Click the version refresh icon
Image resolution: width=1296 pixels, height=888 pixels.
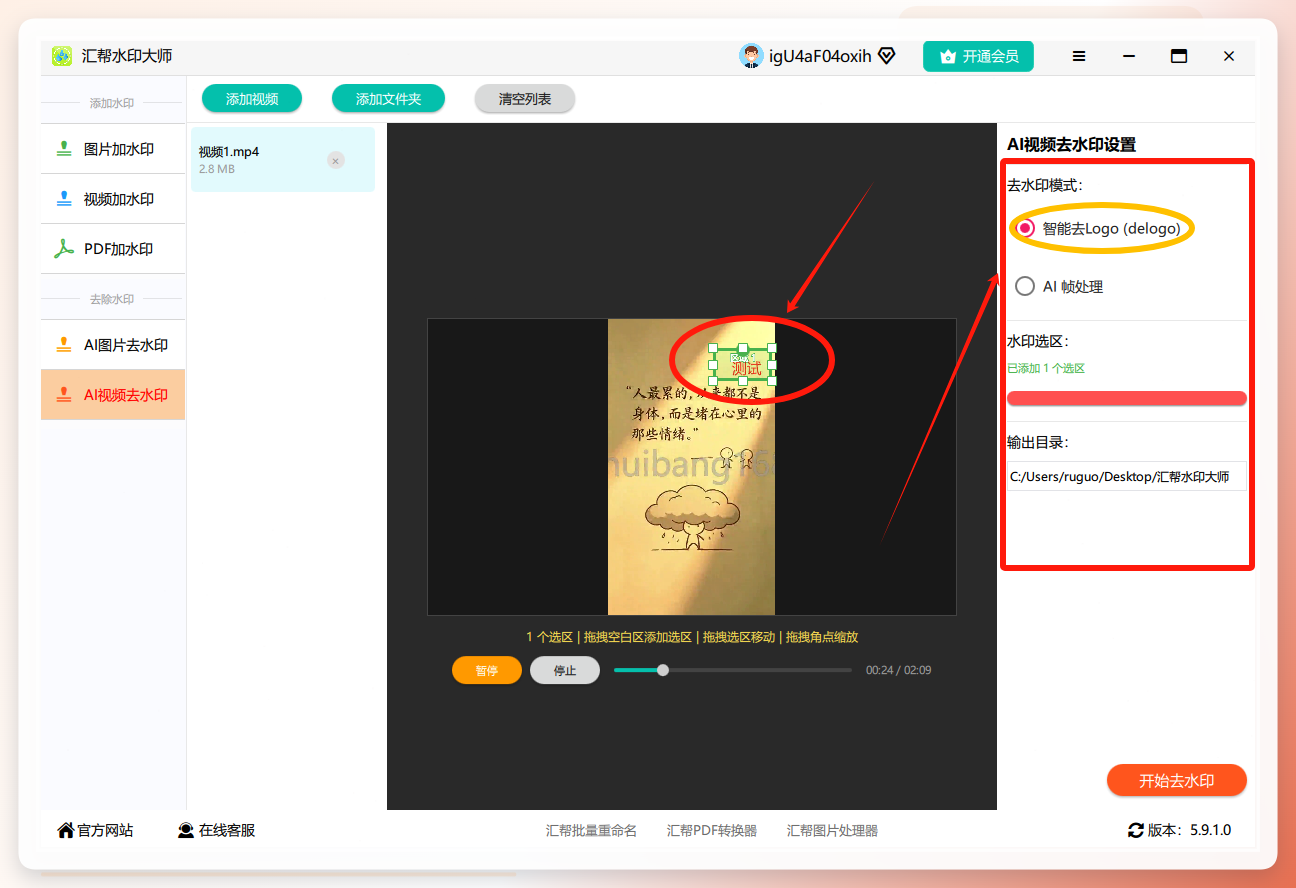click(x=1135, y=830)
